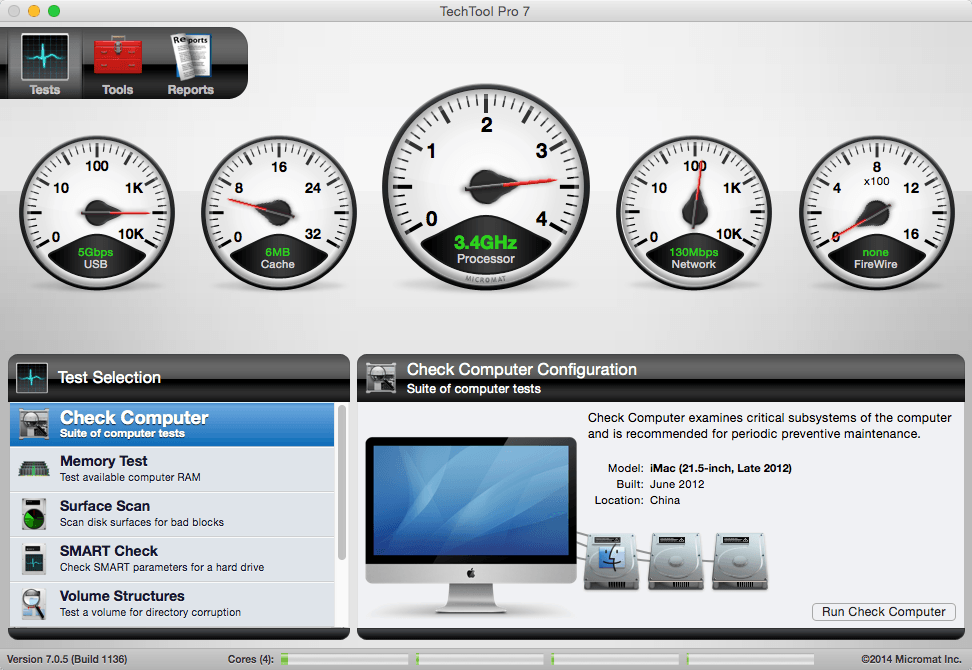Viewport: 972px width, 670px height.
Task: Run Check Computer button
Action: [883, 612]
